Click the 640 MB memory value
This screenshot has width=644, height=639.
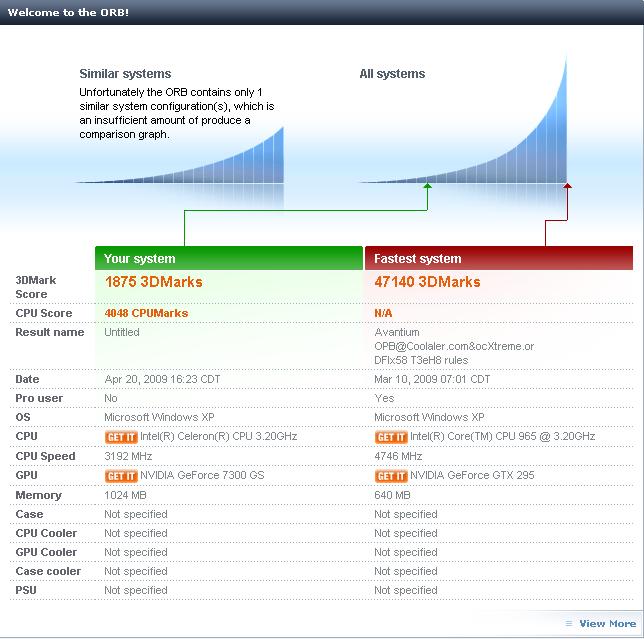pyautogui.click(x=392, y=495)
